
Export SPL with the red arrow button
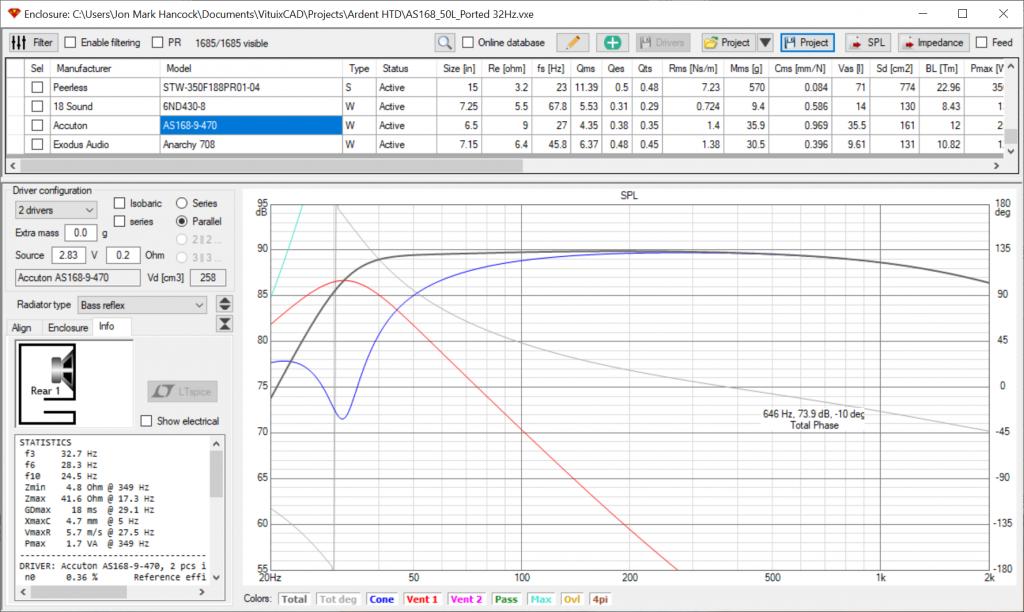(x=868, y=42)
